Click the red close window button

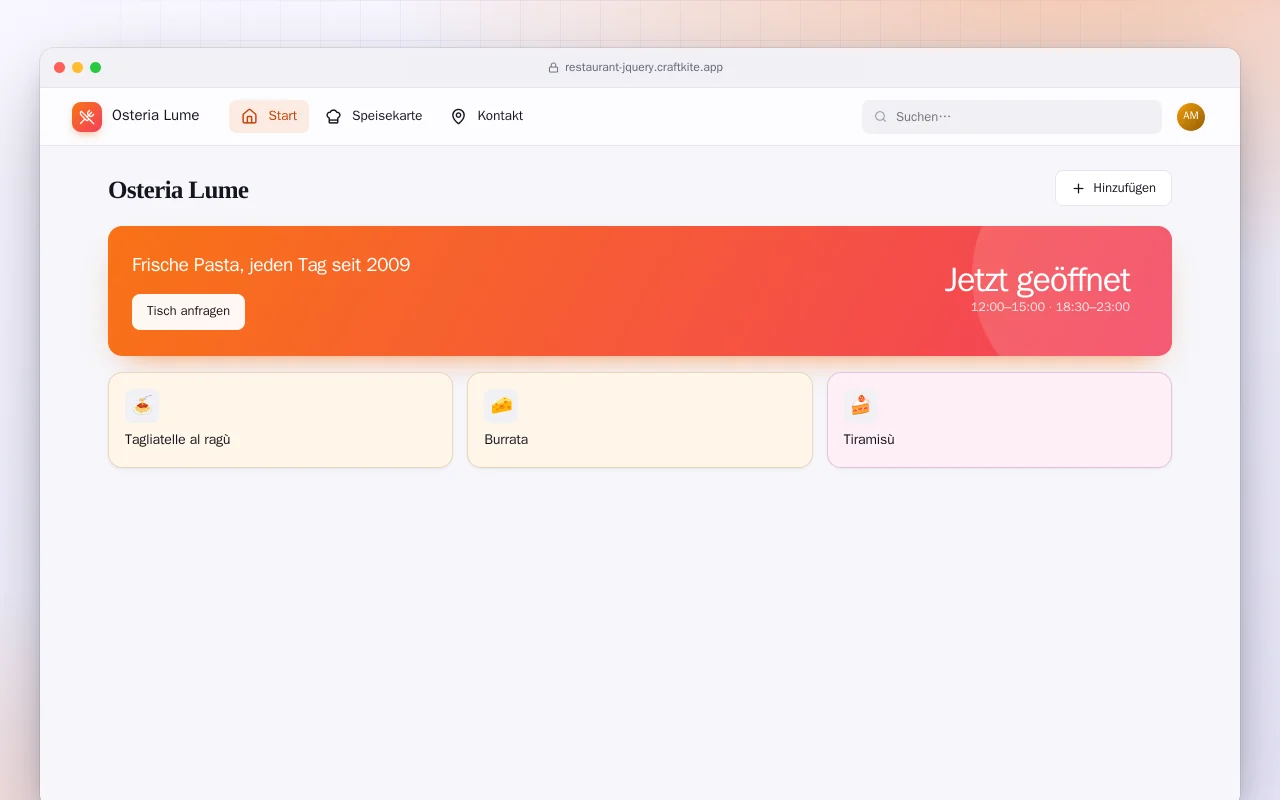coord(59,68)
